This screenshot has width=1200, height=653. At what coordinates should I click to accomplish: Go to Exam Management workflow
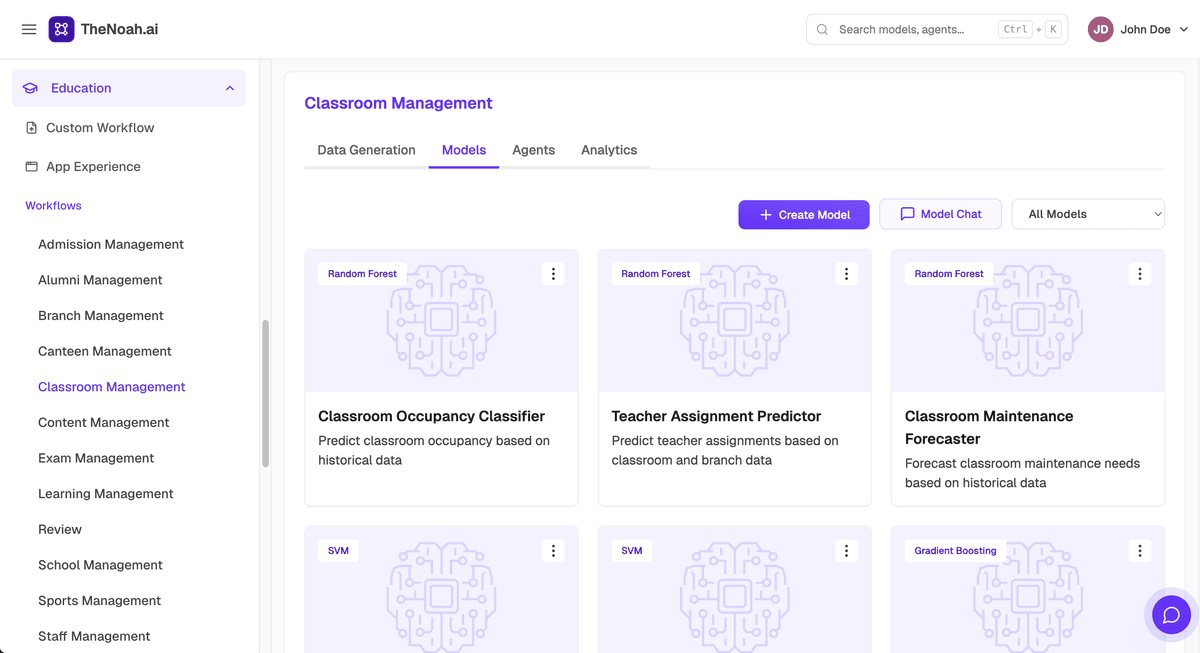coord(96,458)
